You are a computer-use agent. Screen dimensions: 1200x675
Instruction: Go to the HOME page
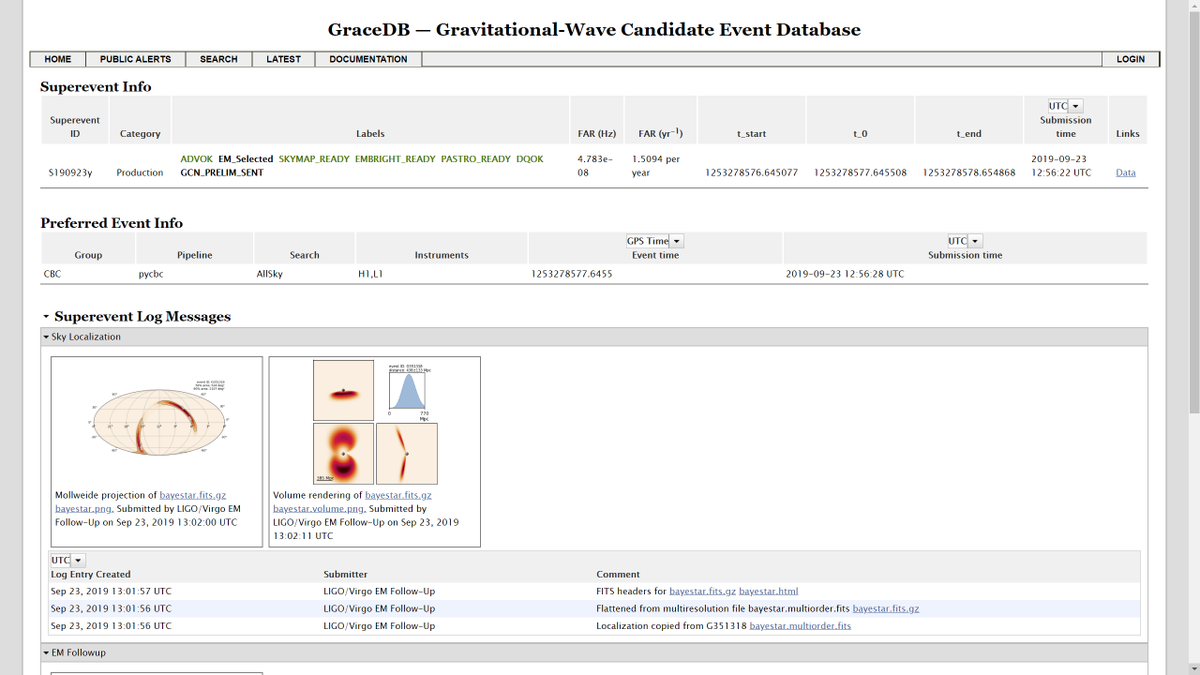(x=58, y=59)
